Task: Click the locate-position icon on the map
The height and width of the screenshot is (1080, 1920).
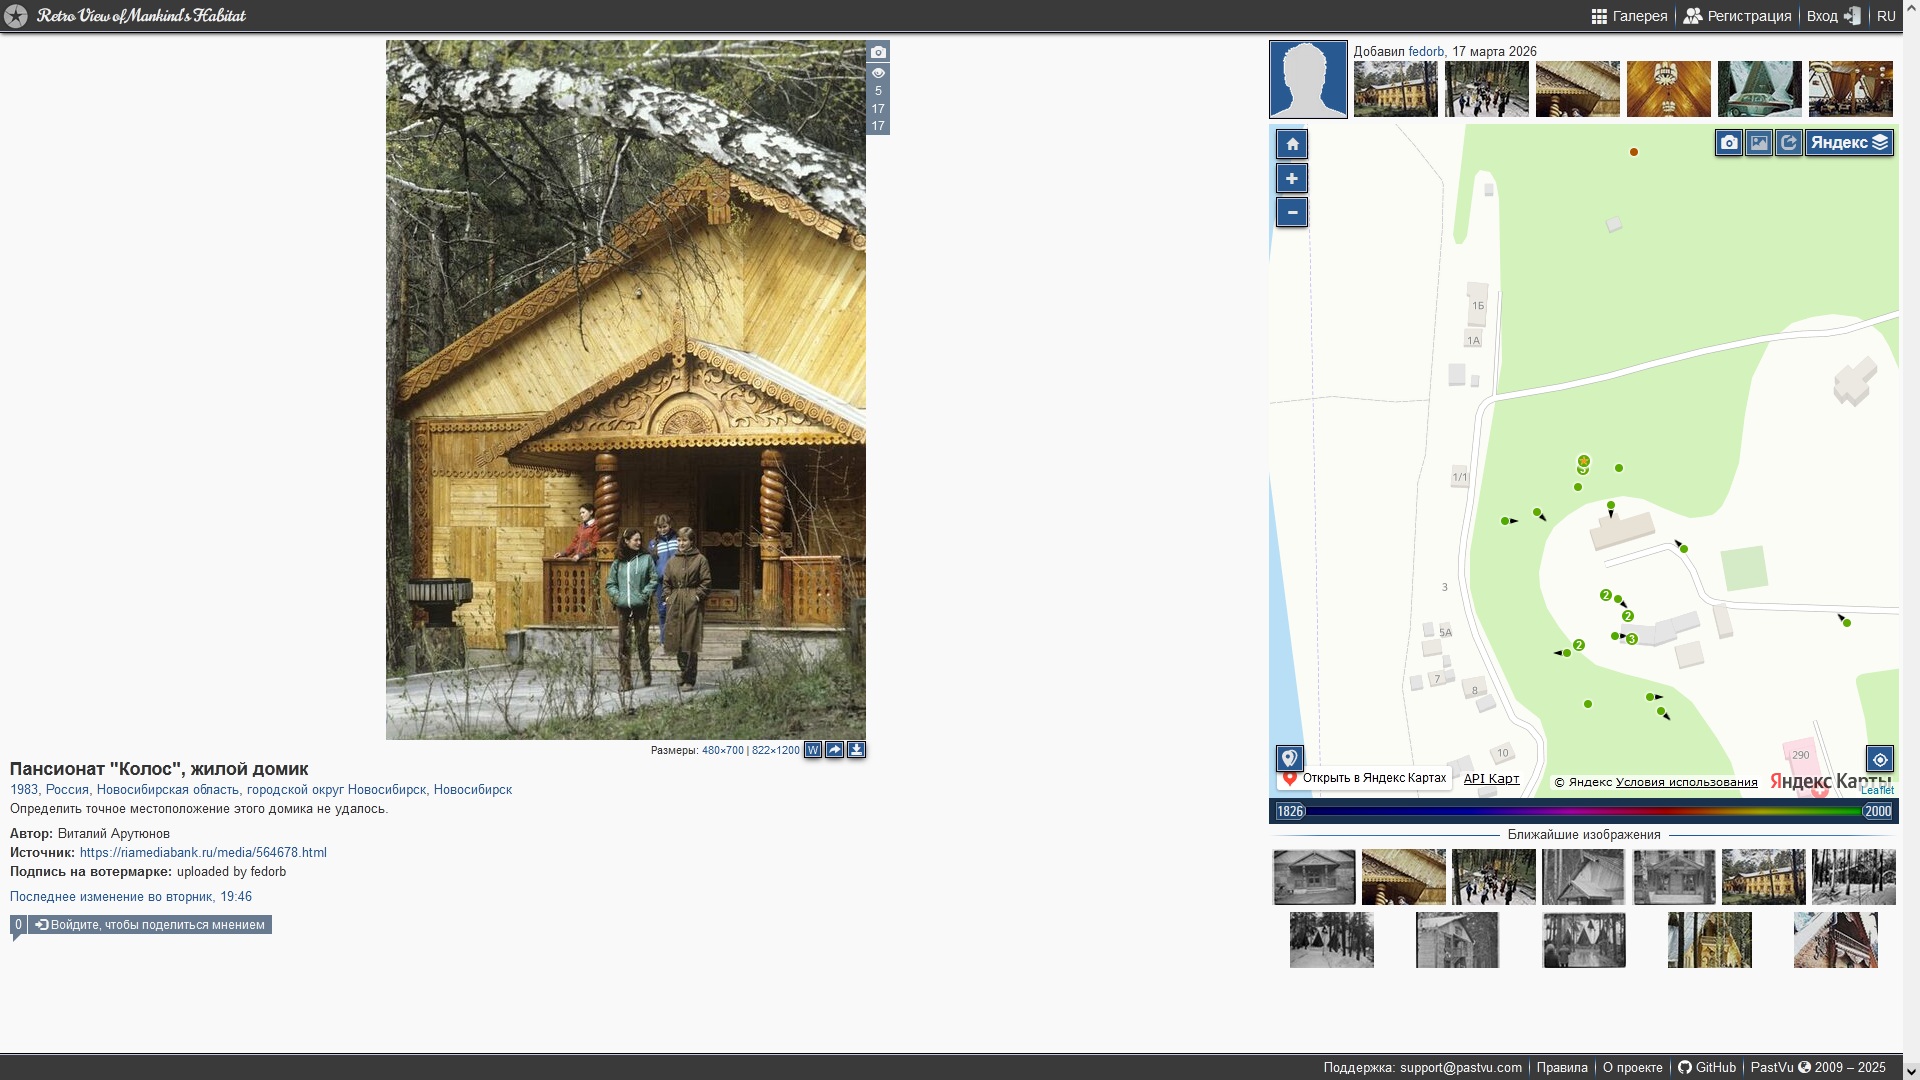Action: click(1880, 759)
